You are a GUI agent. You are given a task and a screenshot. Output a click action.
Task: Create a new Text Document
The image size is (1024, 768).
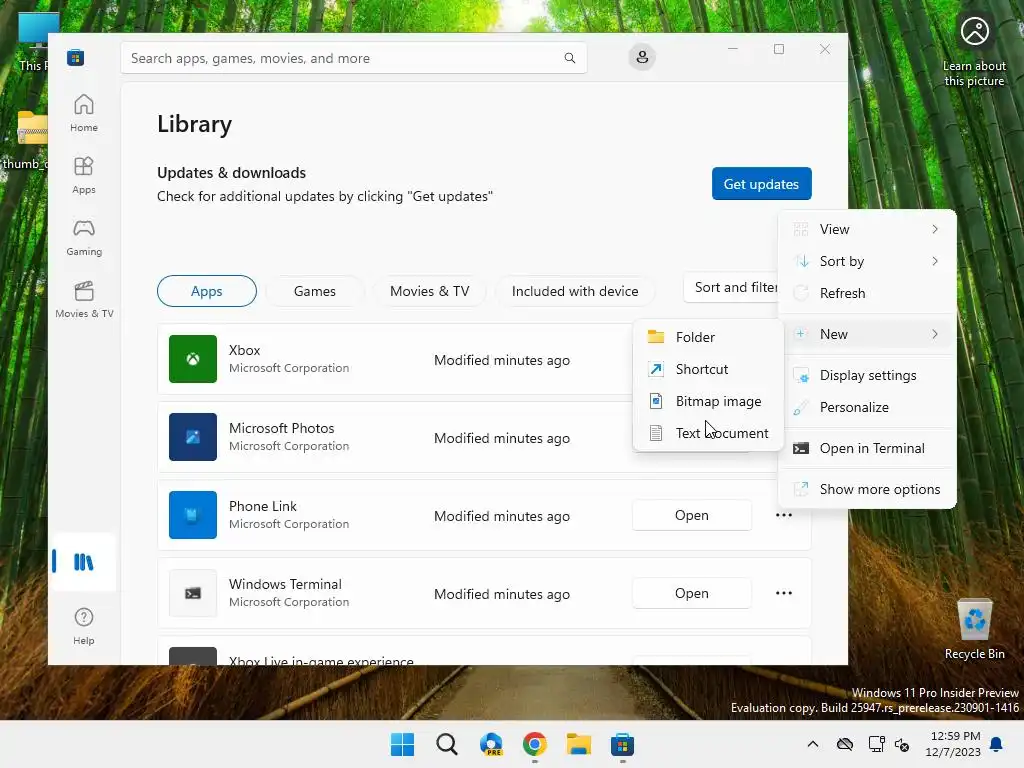click(x=708, y=433)
